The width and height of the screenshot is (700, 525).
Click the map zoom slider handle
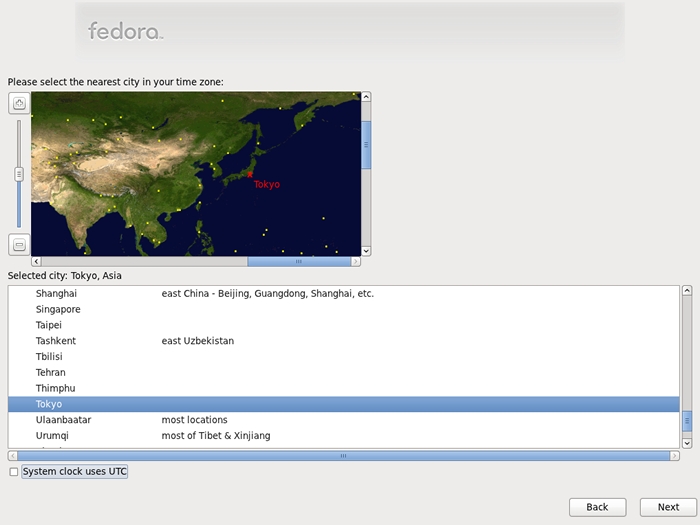point(19,174)
